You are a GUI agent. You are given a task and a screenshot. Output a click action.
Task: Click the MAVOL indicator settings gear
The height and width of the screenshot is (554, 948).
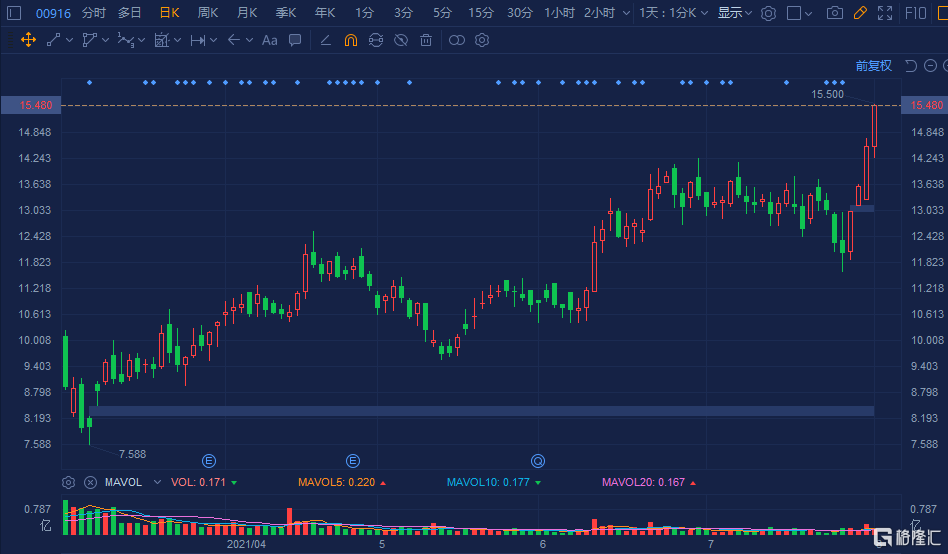coord(68,482)
